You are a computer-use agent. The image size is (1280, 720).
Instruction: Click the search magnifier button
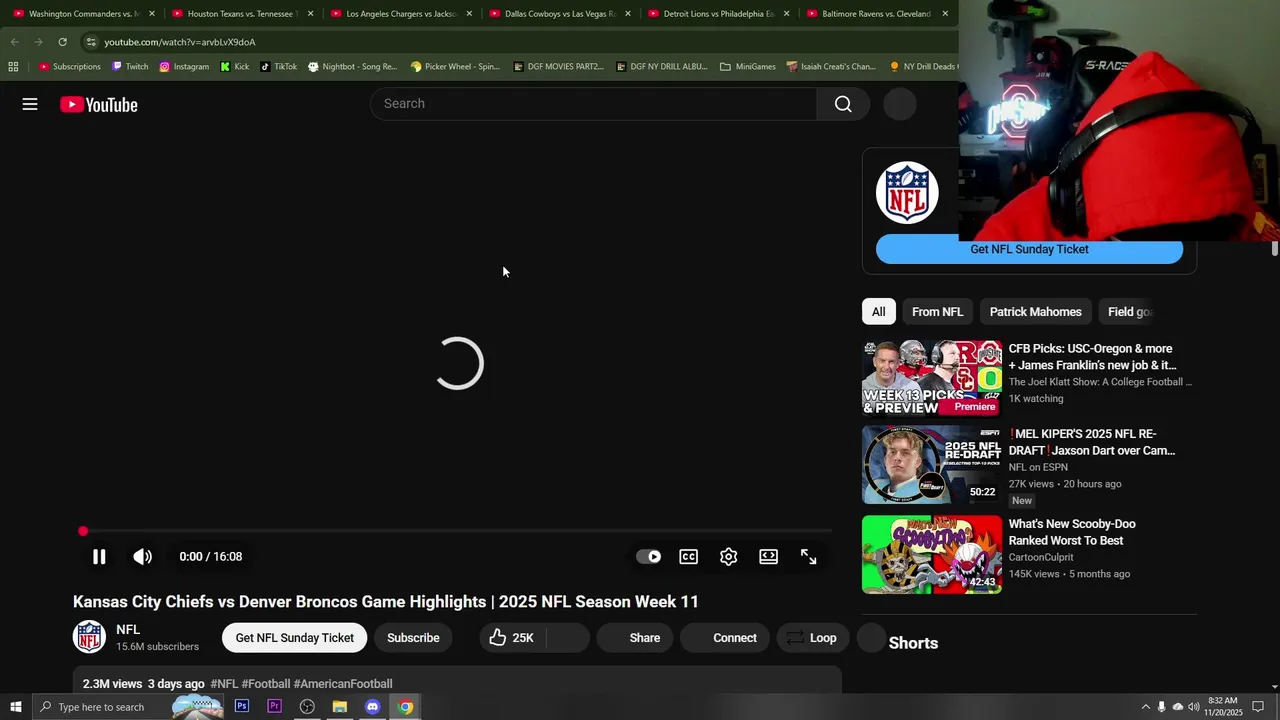(843, 104)
